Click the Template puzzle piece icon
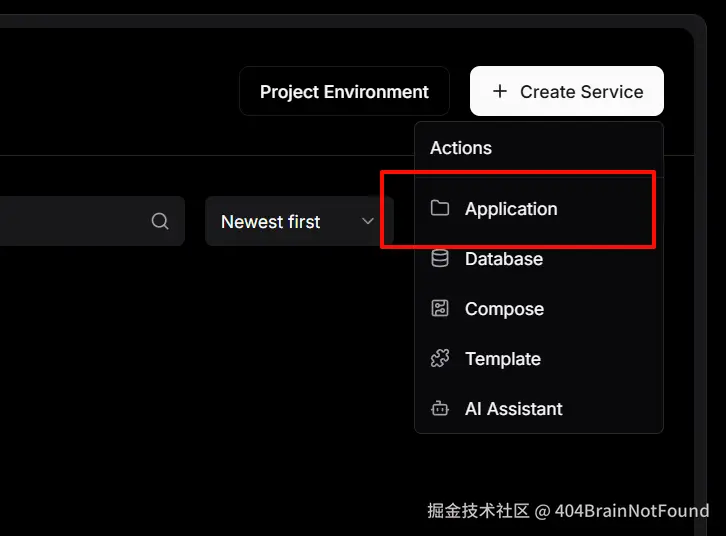Screen dimensions: 726x536 [440, 359]
